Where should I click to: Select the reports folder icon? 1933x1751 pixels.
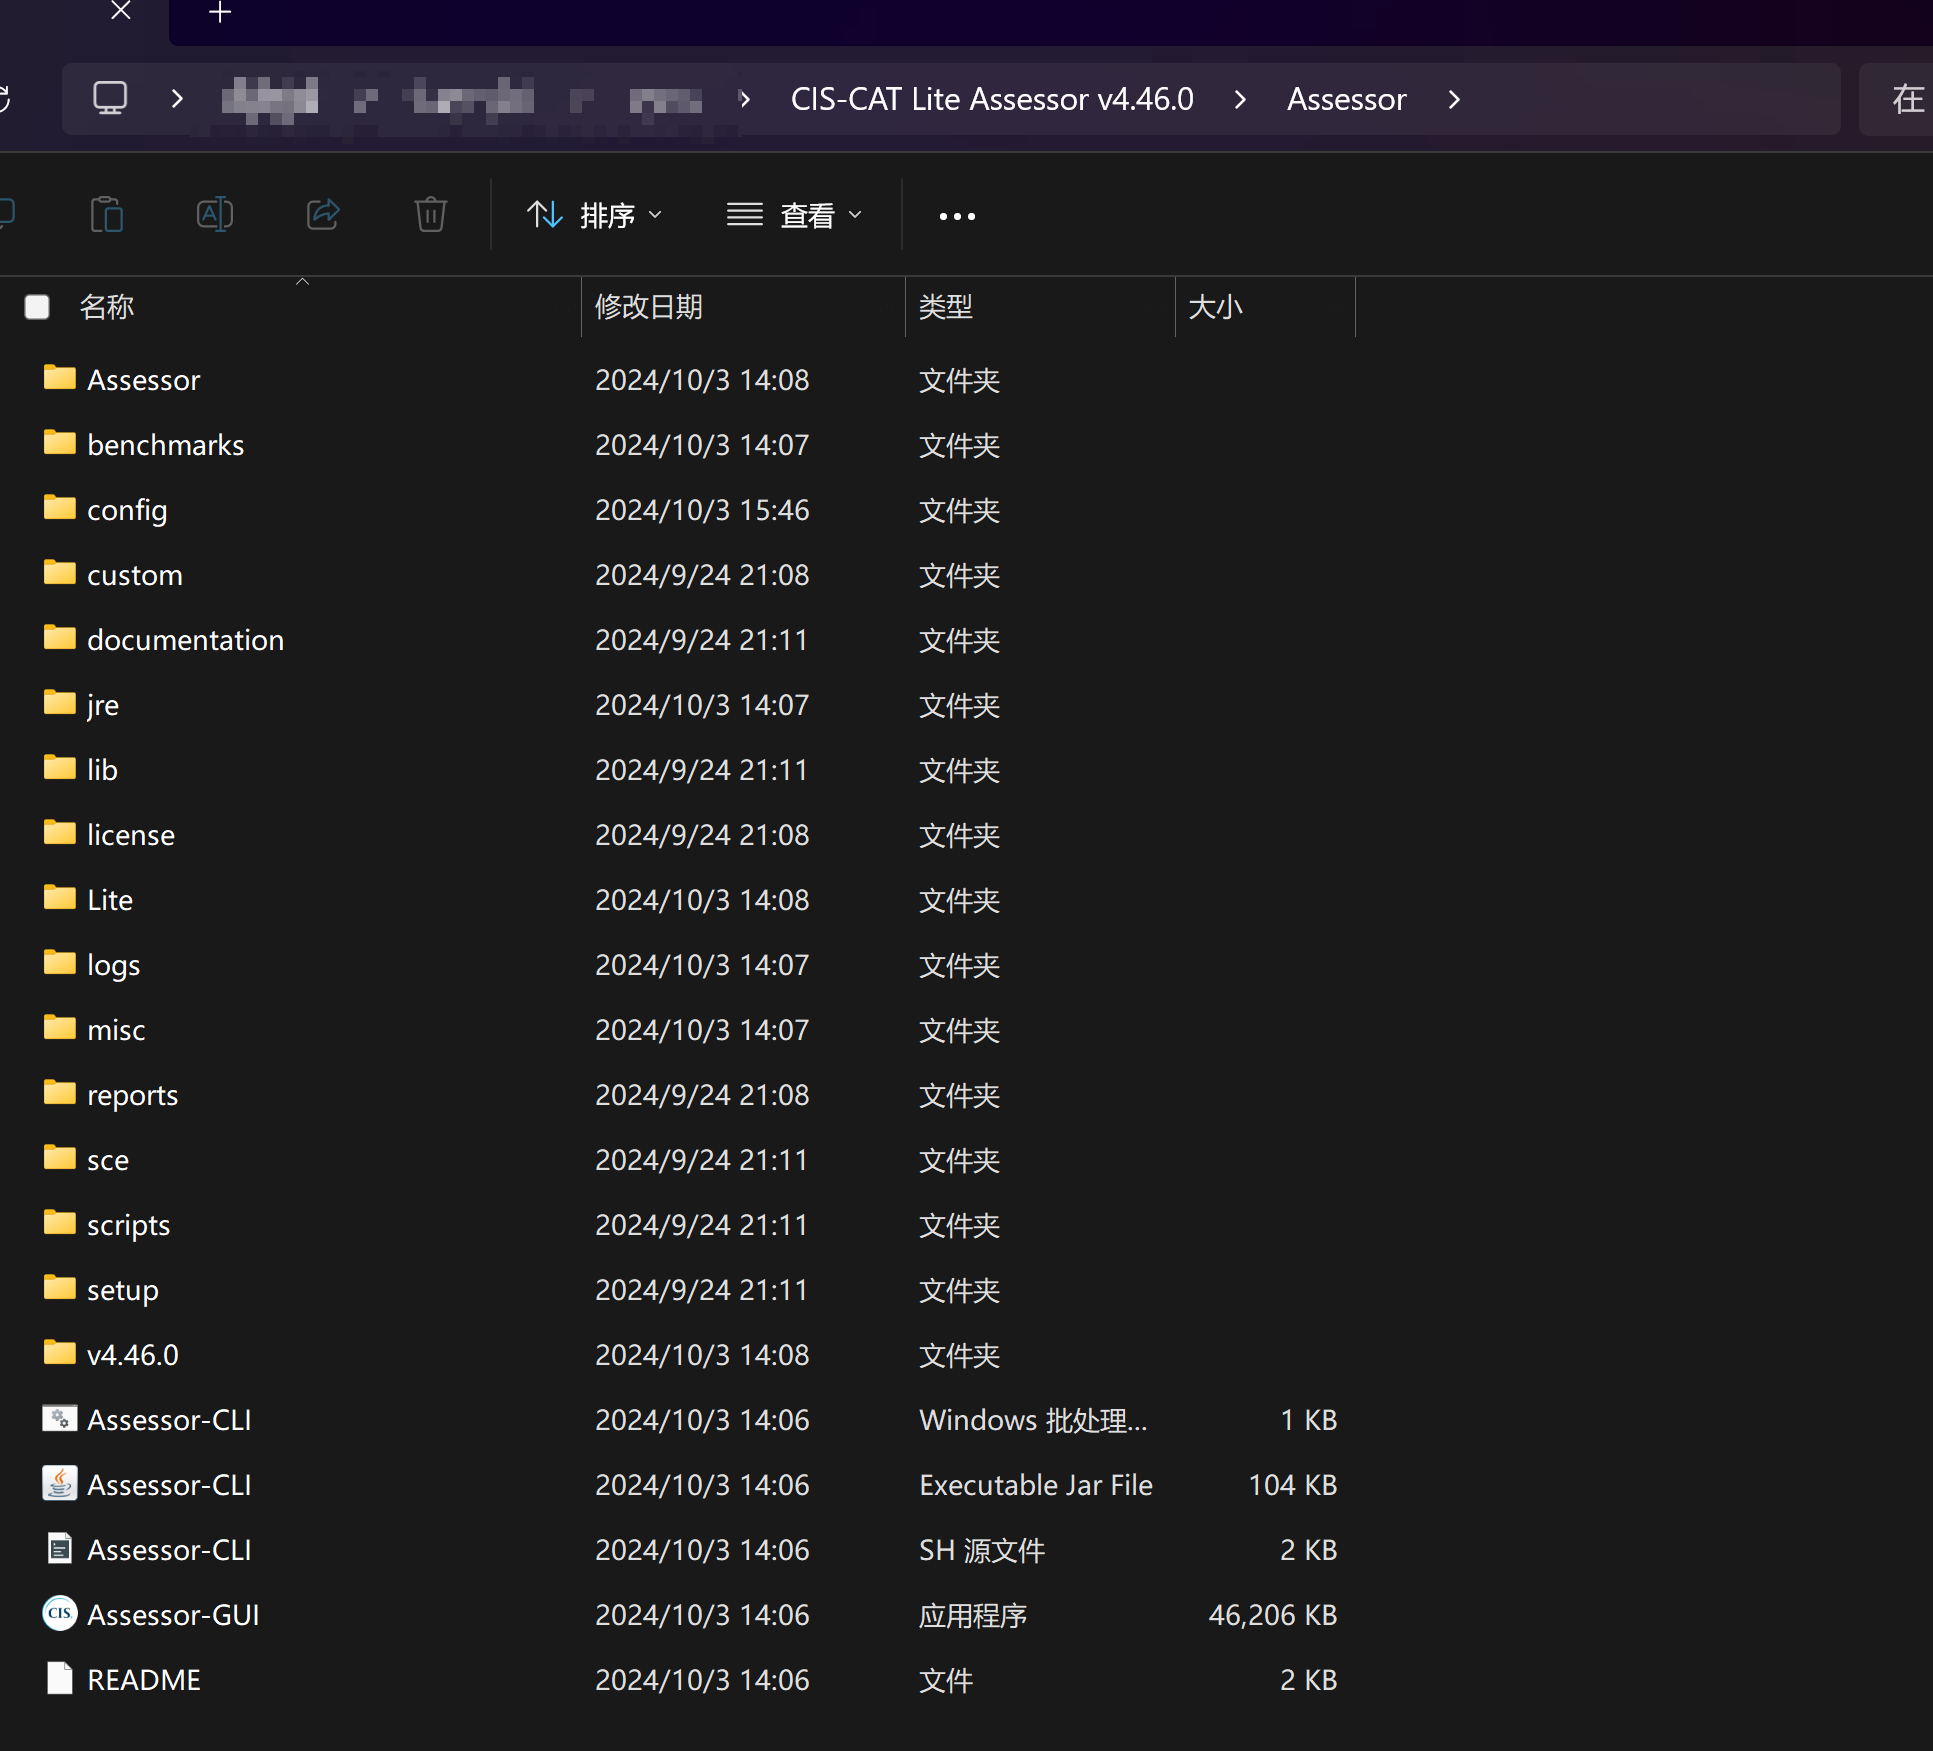tap(60, 1092)
